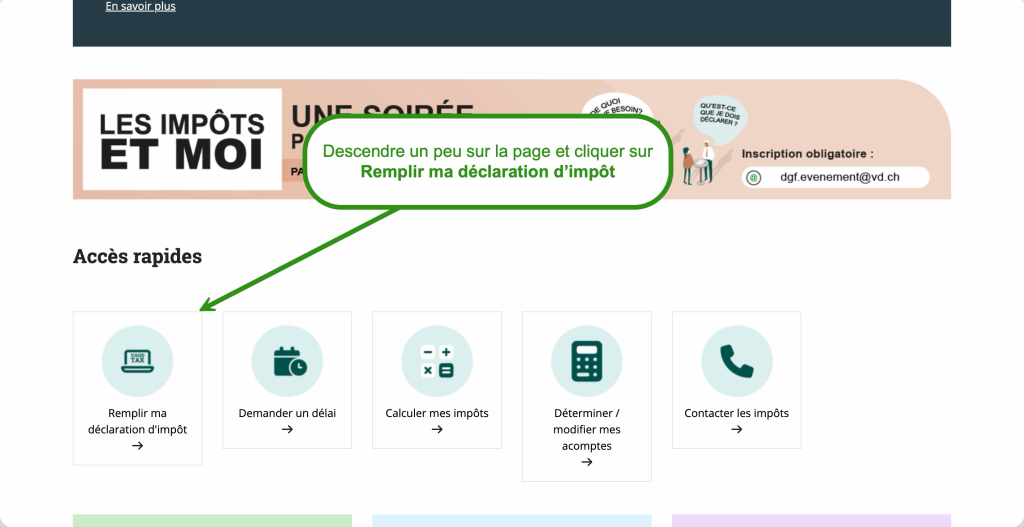The width and height of the screenshot is (1024, 527).
Task: Click arrow under Remplir ma déclaration d'impôt
Action: click(137, 446)
